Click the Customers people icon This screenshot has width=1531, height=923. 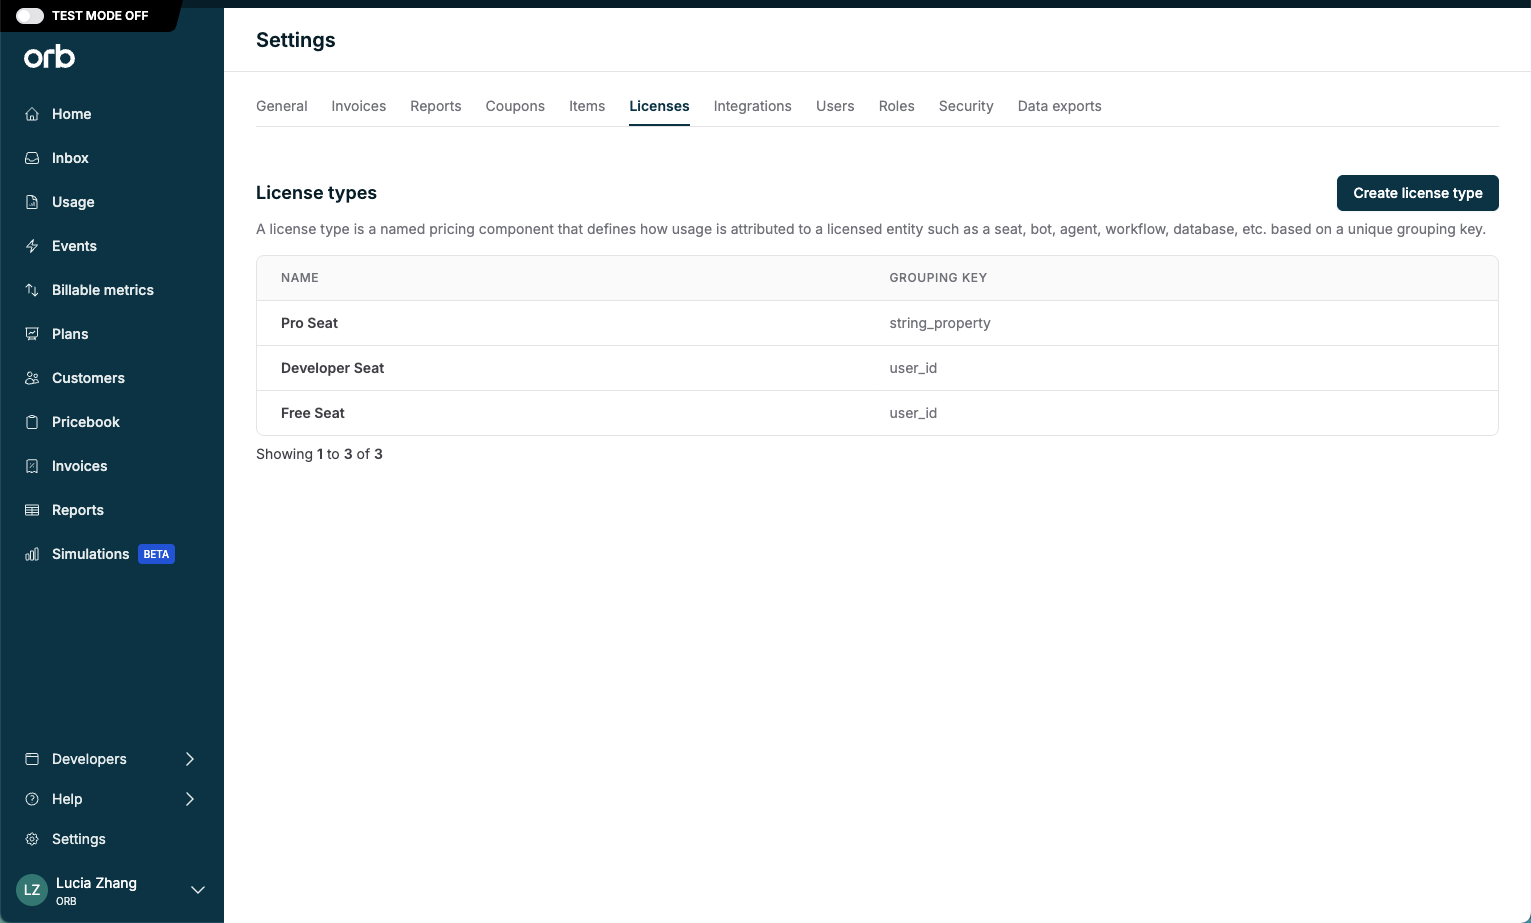point(32,378)
